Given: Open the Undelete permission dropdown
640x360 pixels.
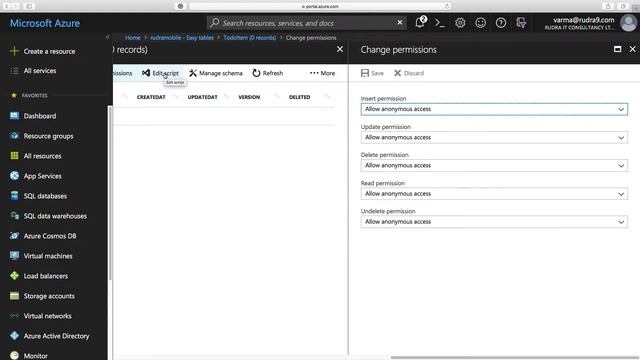Looking at the screenshot, I should 494,222.
